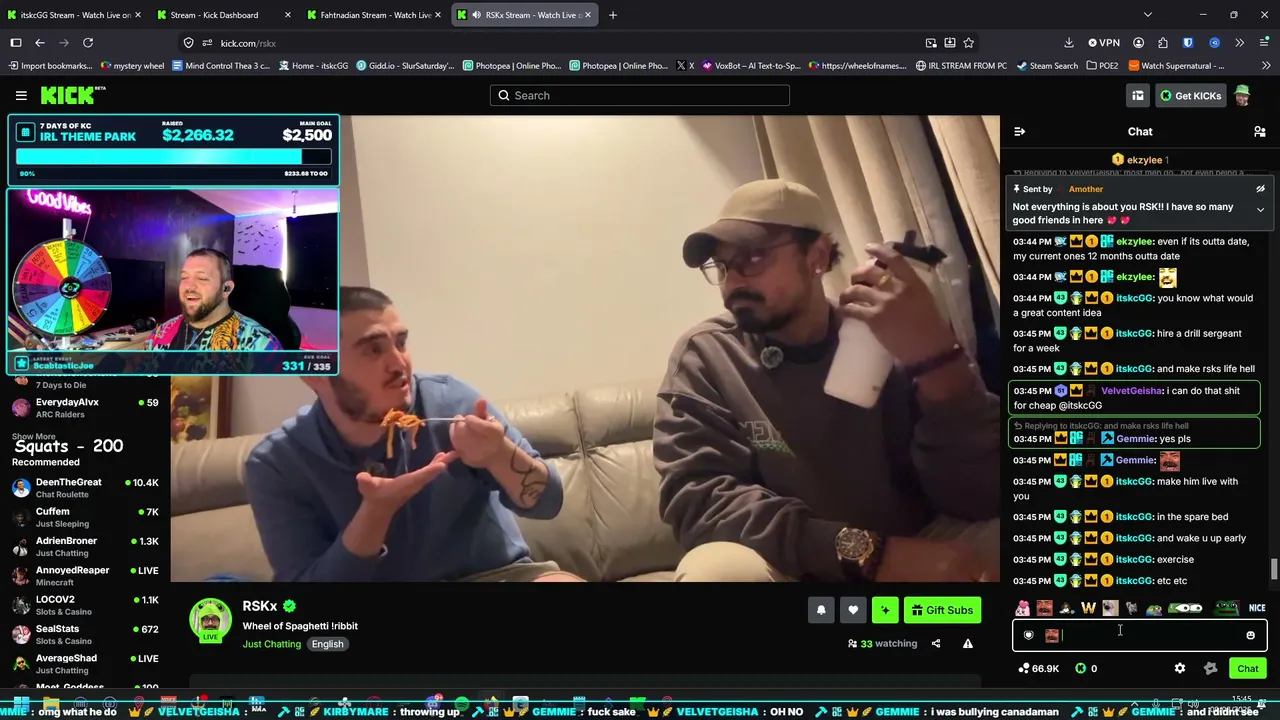Insert the pink heart blob emote
Viewport: 1280px width, 720px height.
[1022, 608]
